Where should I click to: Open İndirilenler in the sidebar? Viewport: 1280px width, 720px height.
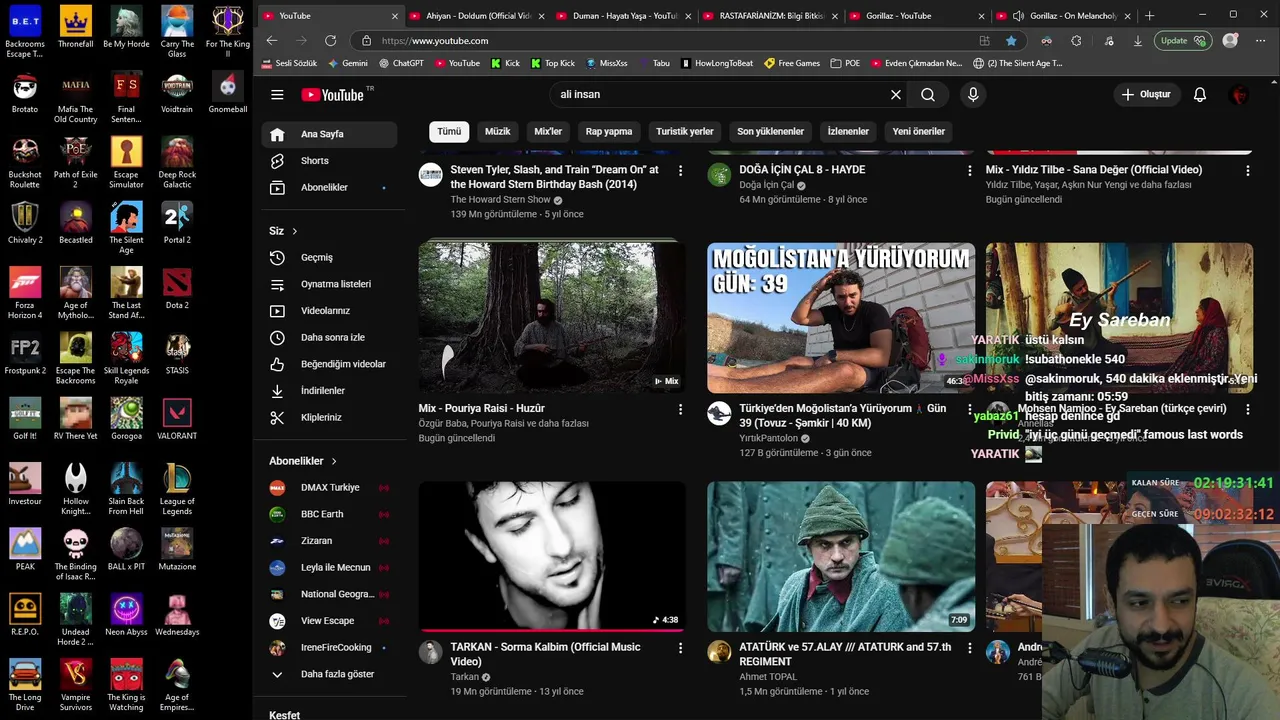(x=329, y=390)
